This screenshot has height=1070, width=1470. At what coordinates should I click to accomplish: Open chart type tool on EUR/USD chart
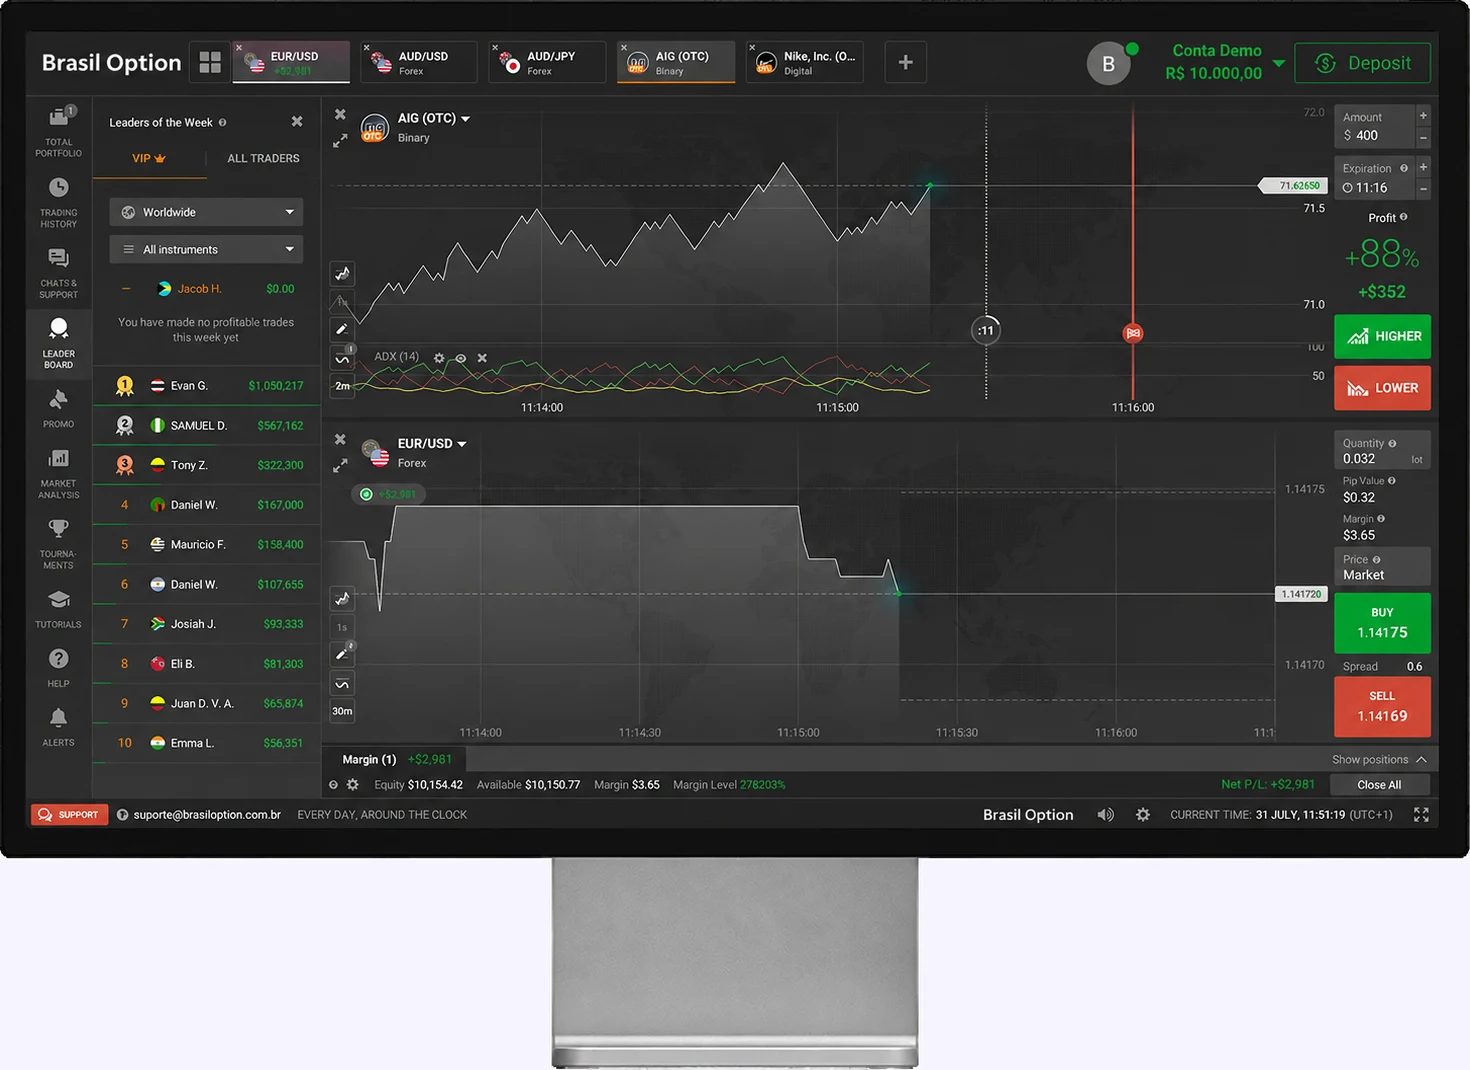point(342,598)
